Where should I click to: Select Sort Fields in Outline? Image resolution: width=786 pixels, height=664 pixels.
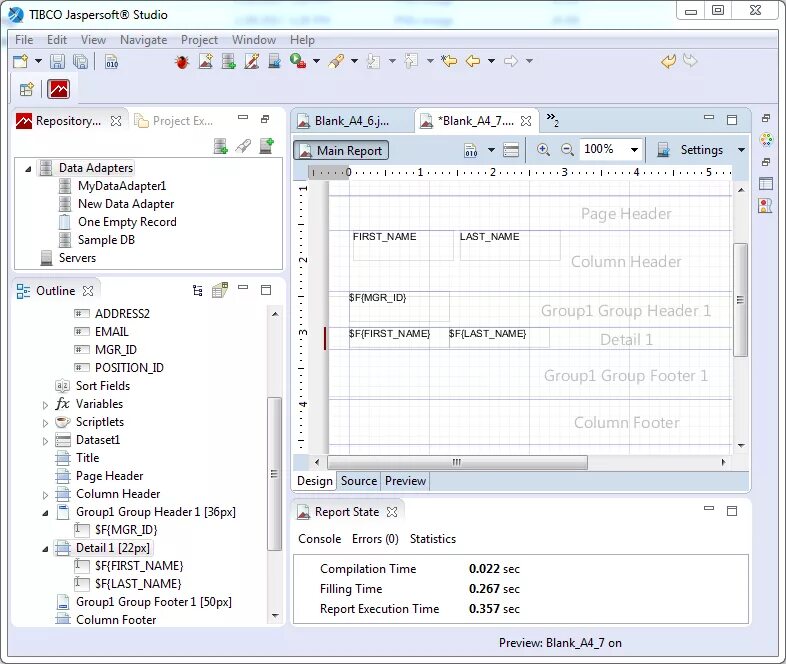pos(103,386)
